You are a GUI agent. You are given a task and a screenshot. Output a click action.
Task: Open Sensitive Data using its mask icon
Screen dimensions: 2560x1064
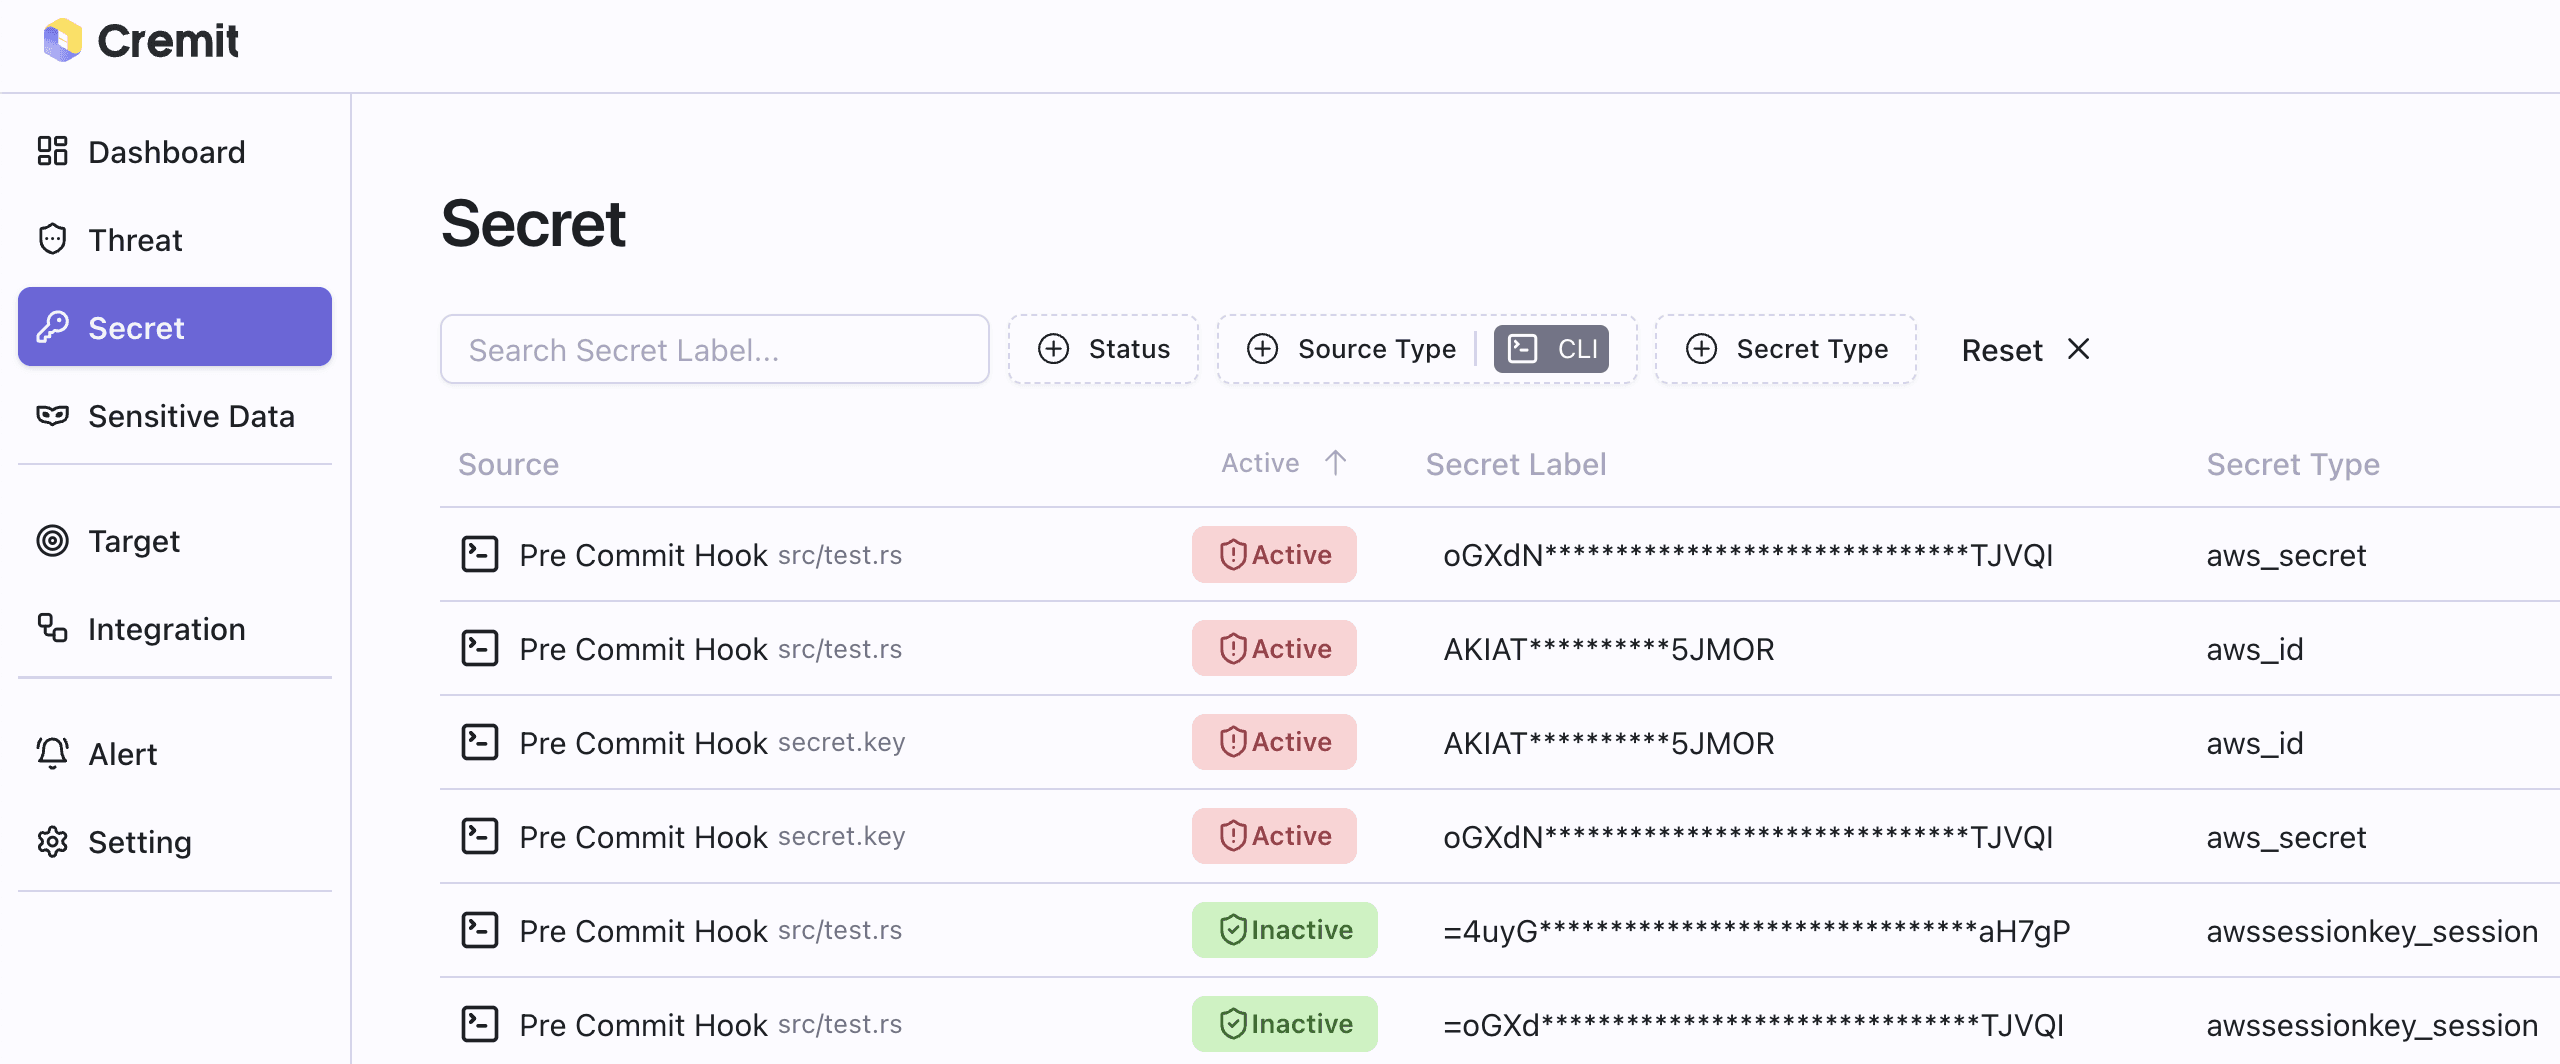52,415
